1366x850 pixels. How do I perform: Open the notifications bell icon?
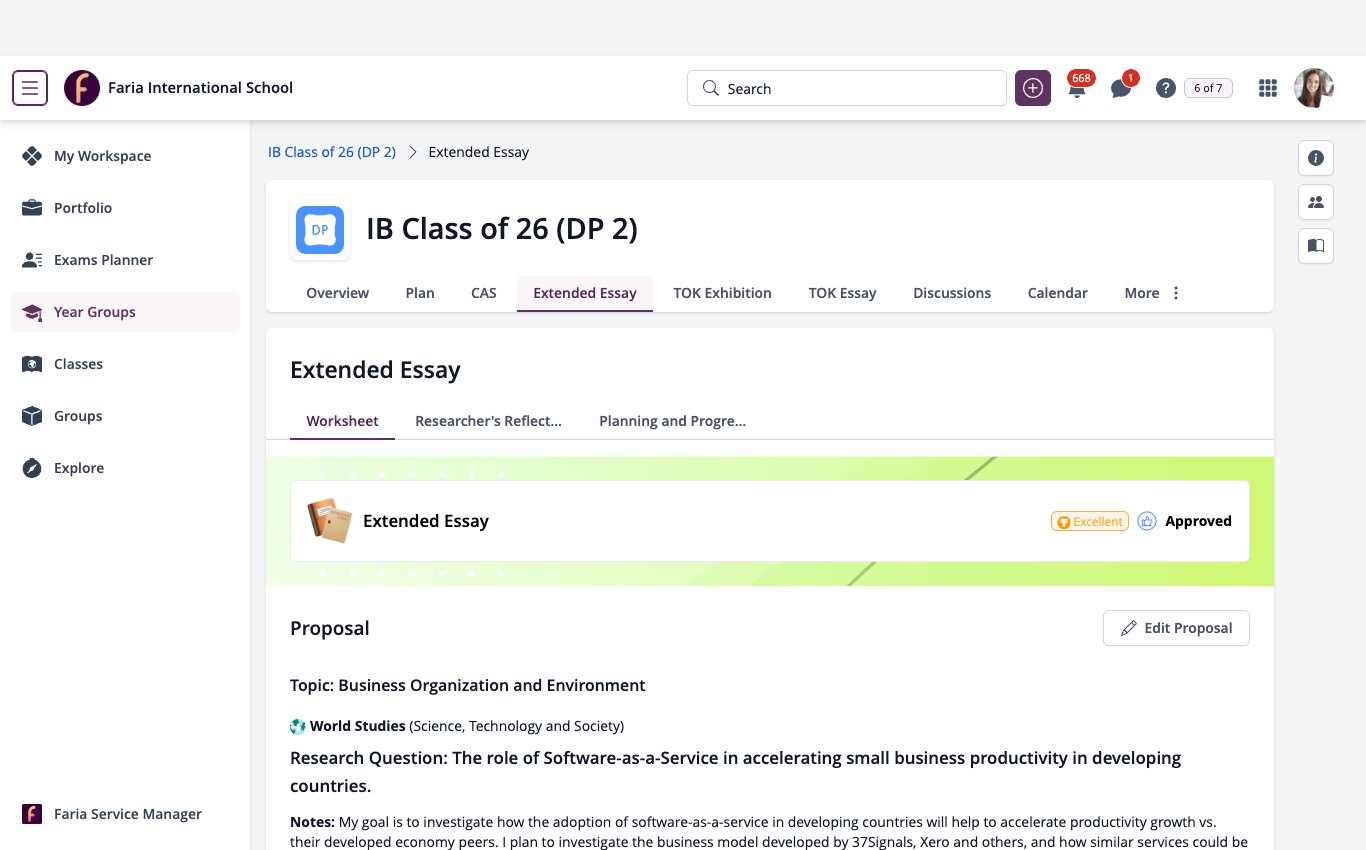(x=1077, y=88)
